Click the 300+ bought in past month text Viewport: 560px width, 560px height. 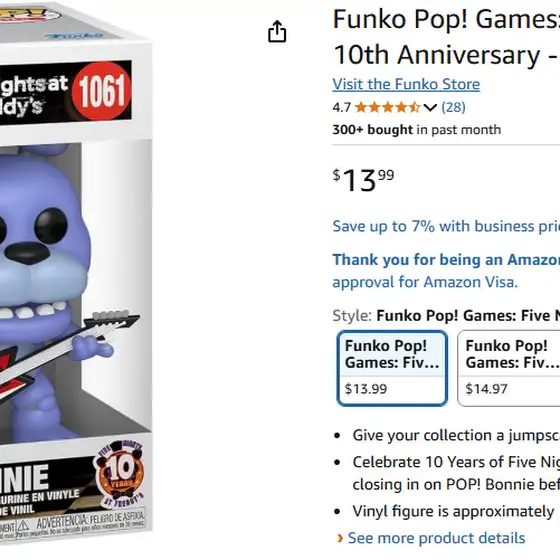click(x=416, y=130)
